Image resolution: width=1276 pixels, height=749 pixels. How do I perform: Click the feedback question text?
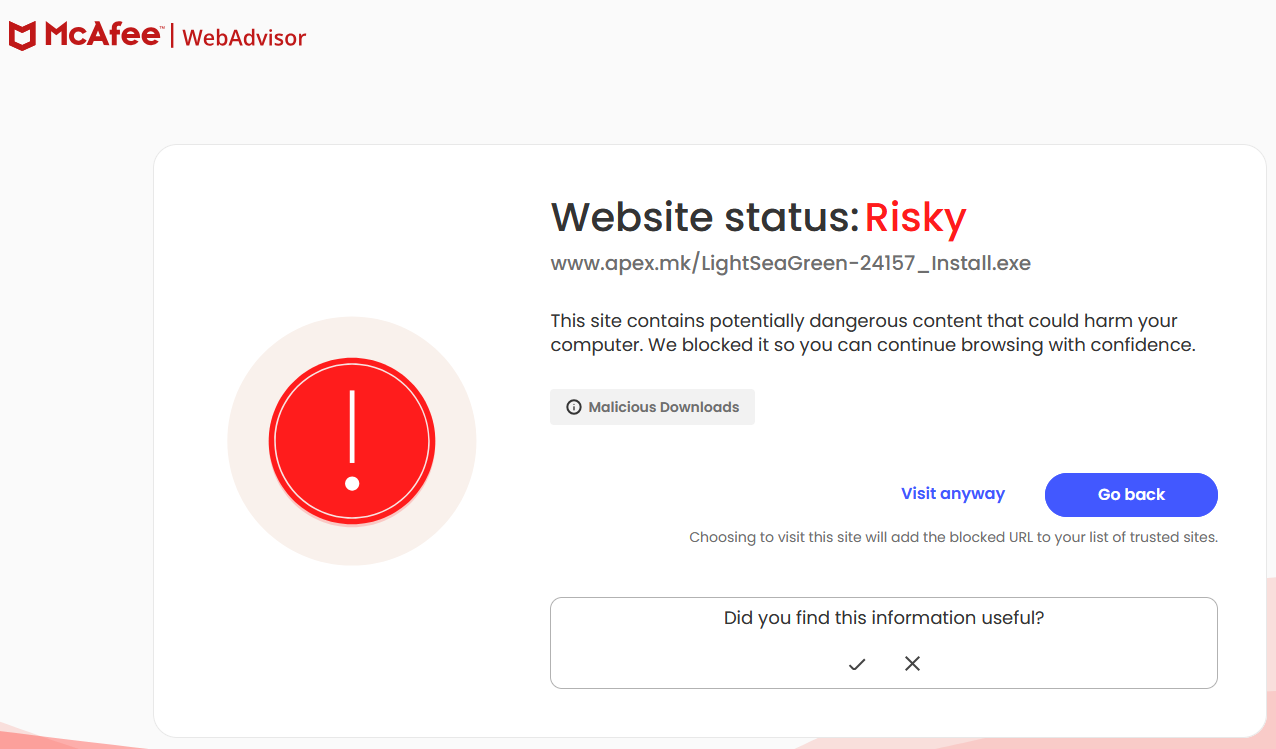[884, 618]
